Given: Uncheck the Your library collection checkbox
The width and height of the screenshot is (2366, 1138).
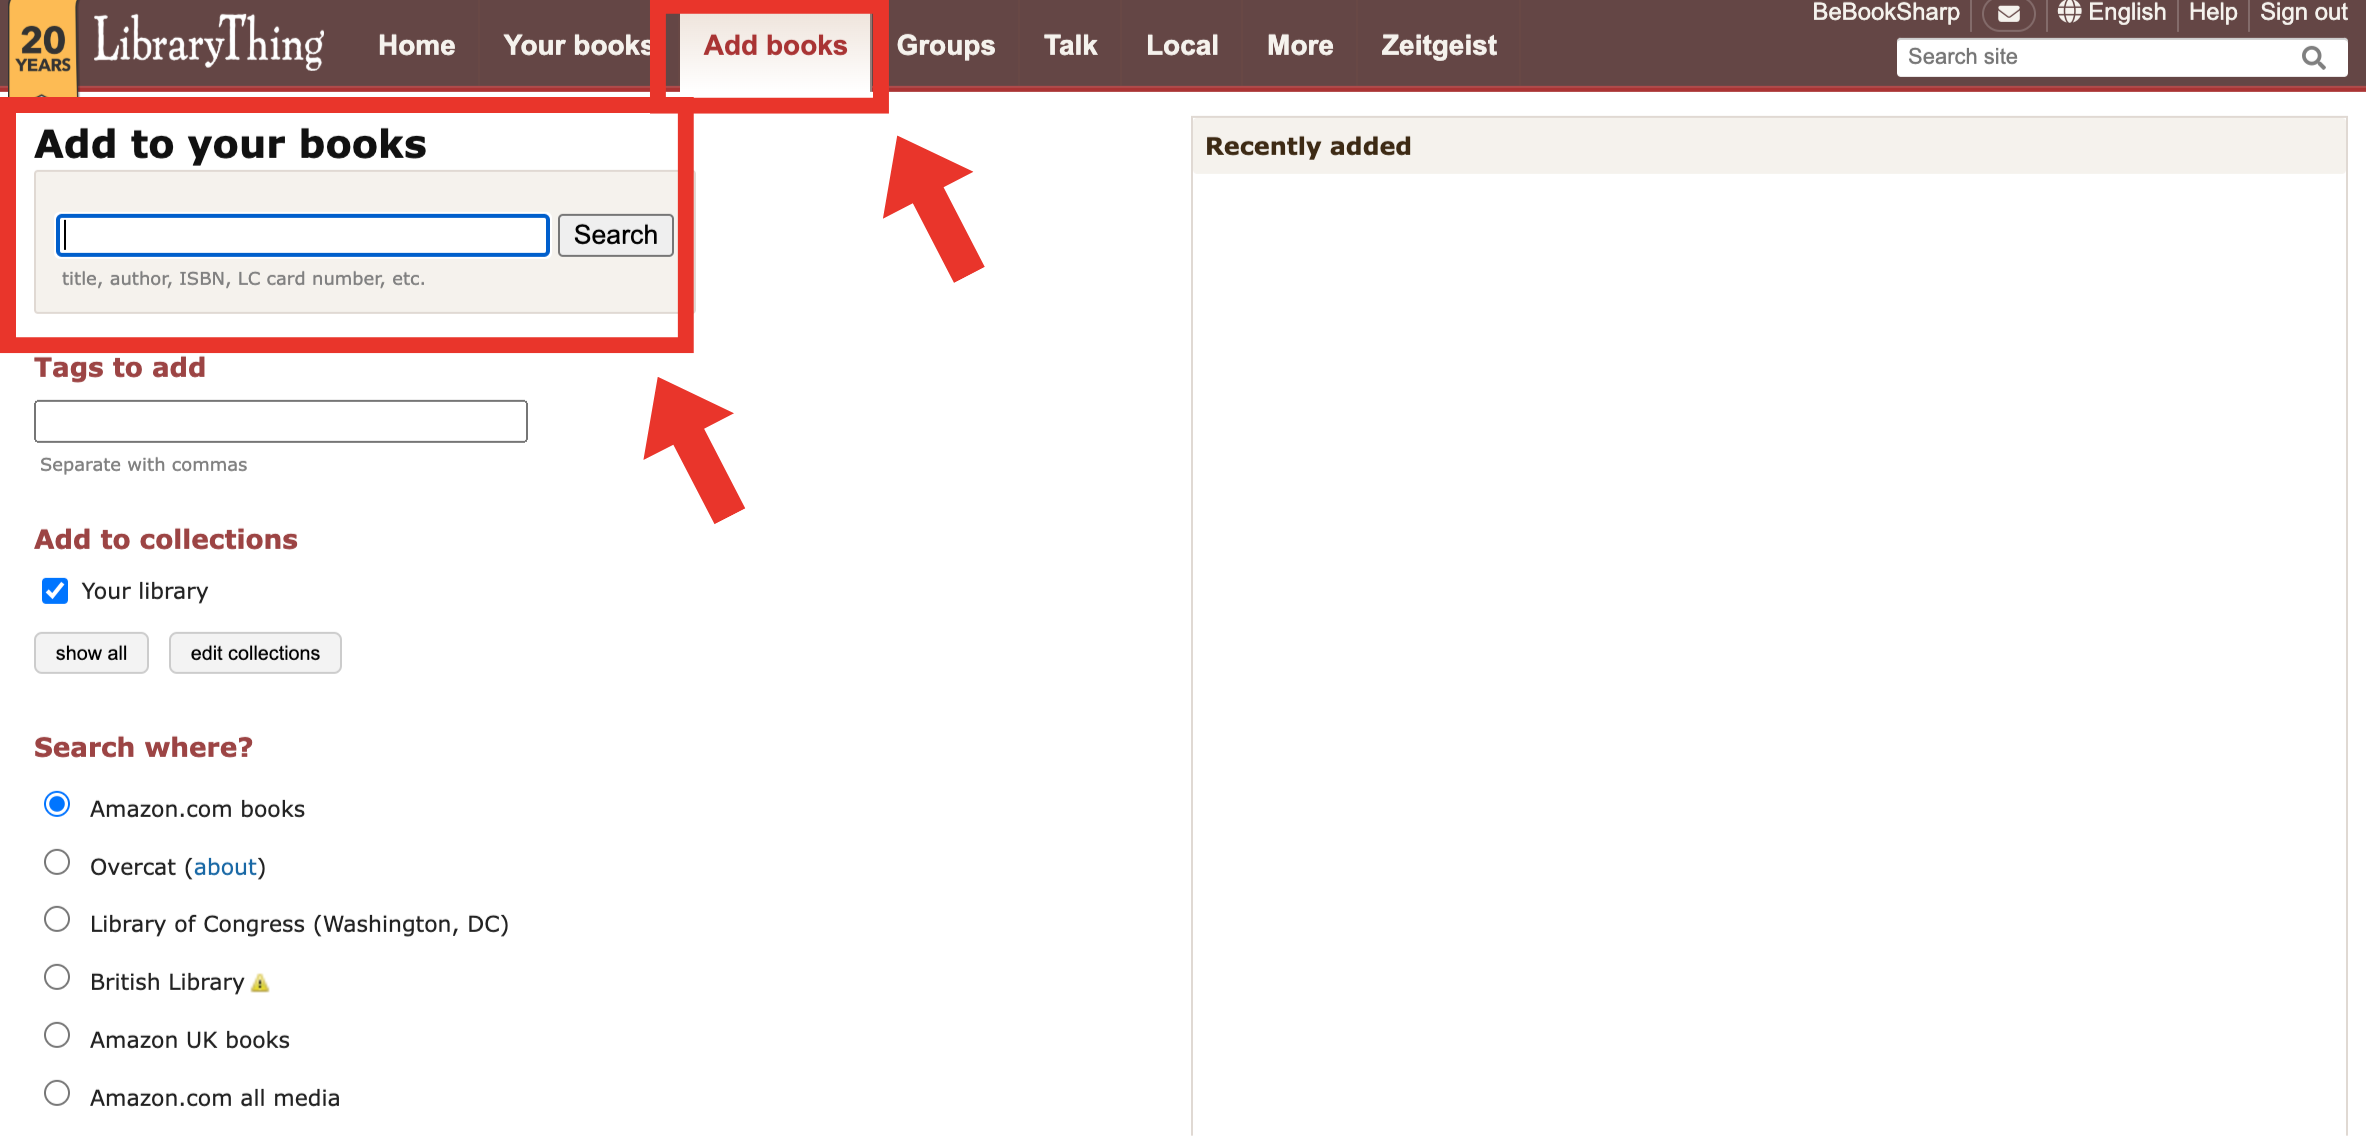Looking at the screenshot, I should 55,591.
